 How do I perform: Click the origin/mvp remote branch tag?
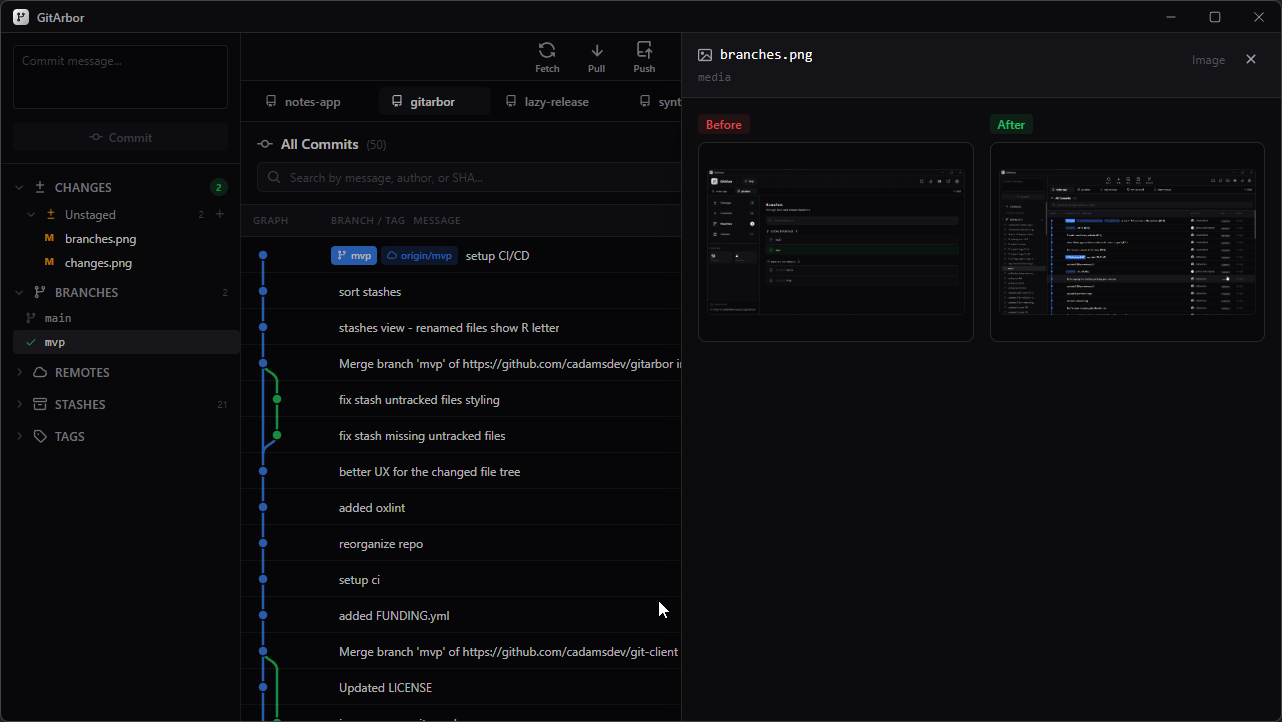pyautogui.click(x=419, y=256)
